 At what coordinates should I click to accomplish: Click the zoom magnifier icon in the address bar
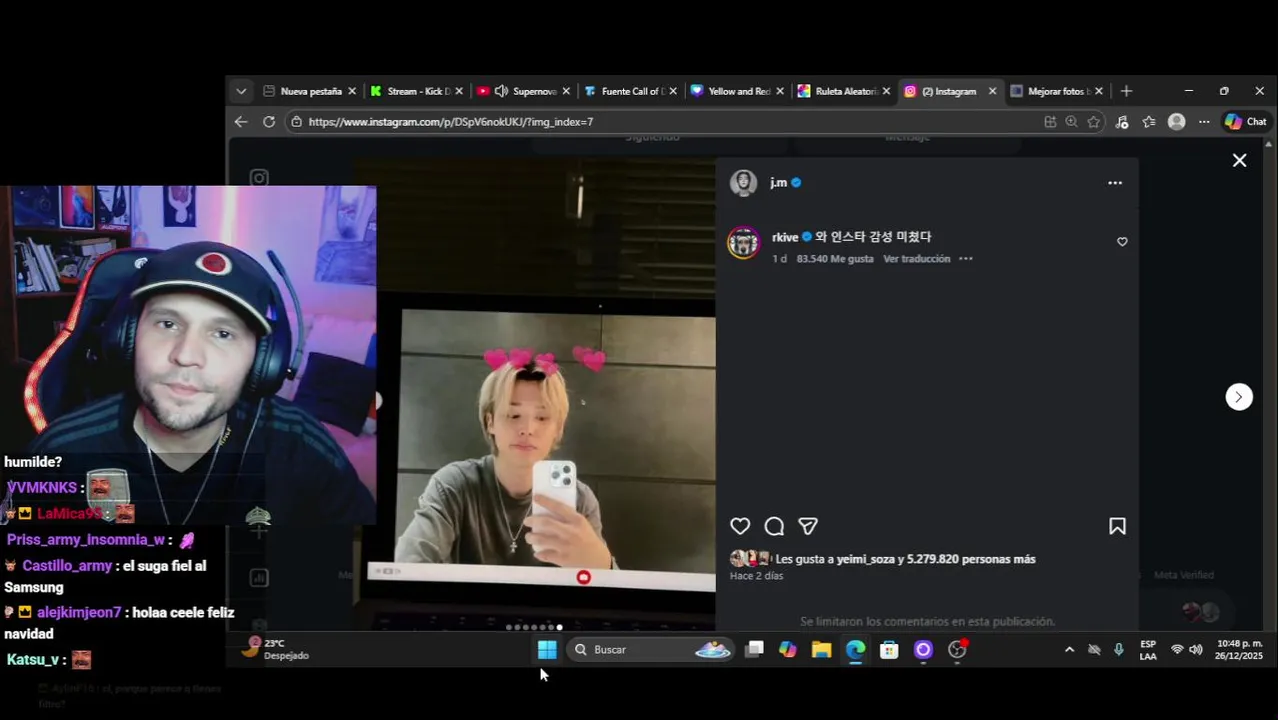[1071, 121]
